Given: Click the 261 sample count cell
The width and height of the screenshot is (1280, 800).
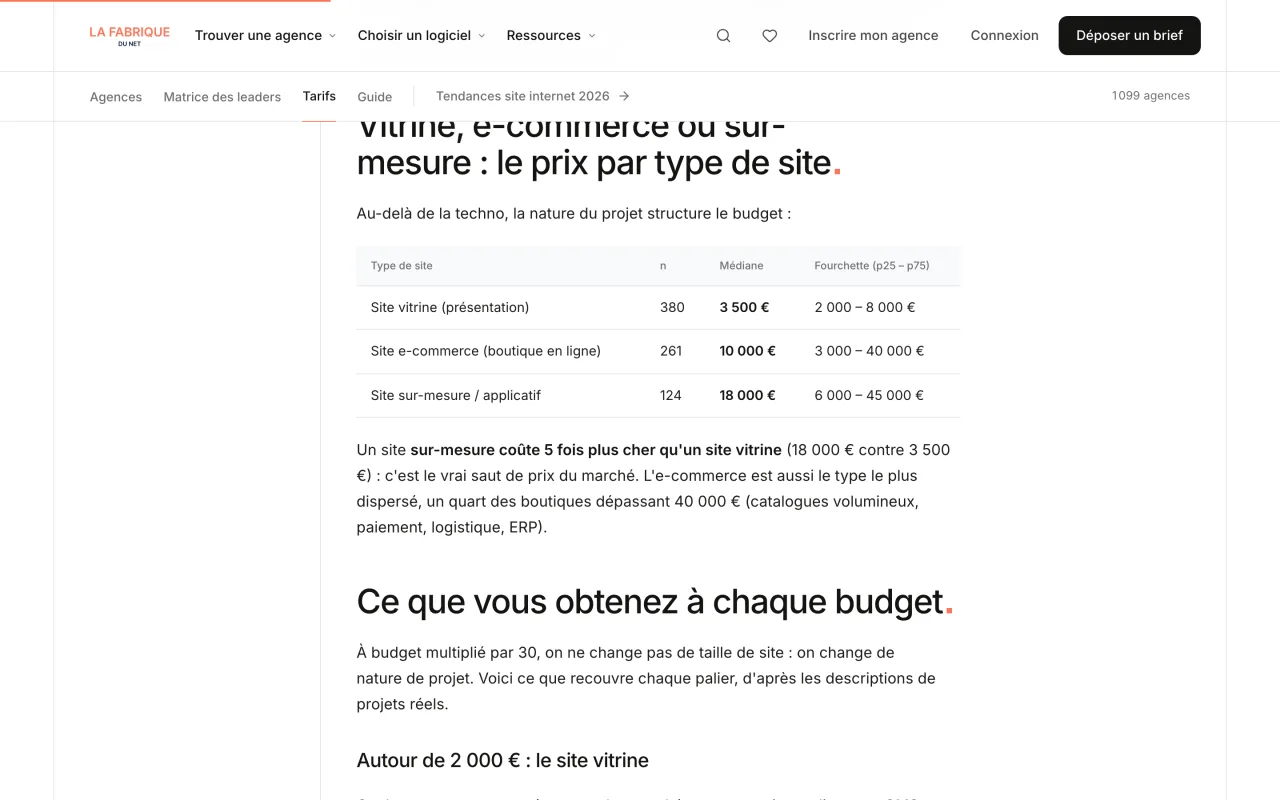Looking at the screenshot, I should point(671,351).
